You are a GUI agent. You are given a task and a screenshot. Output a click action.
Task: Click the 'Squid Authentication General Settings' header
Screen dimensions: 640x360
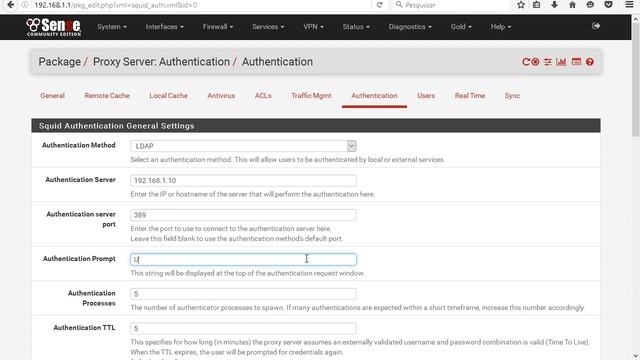pos(316,126)
